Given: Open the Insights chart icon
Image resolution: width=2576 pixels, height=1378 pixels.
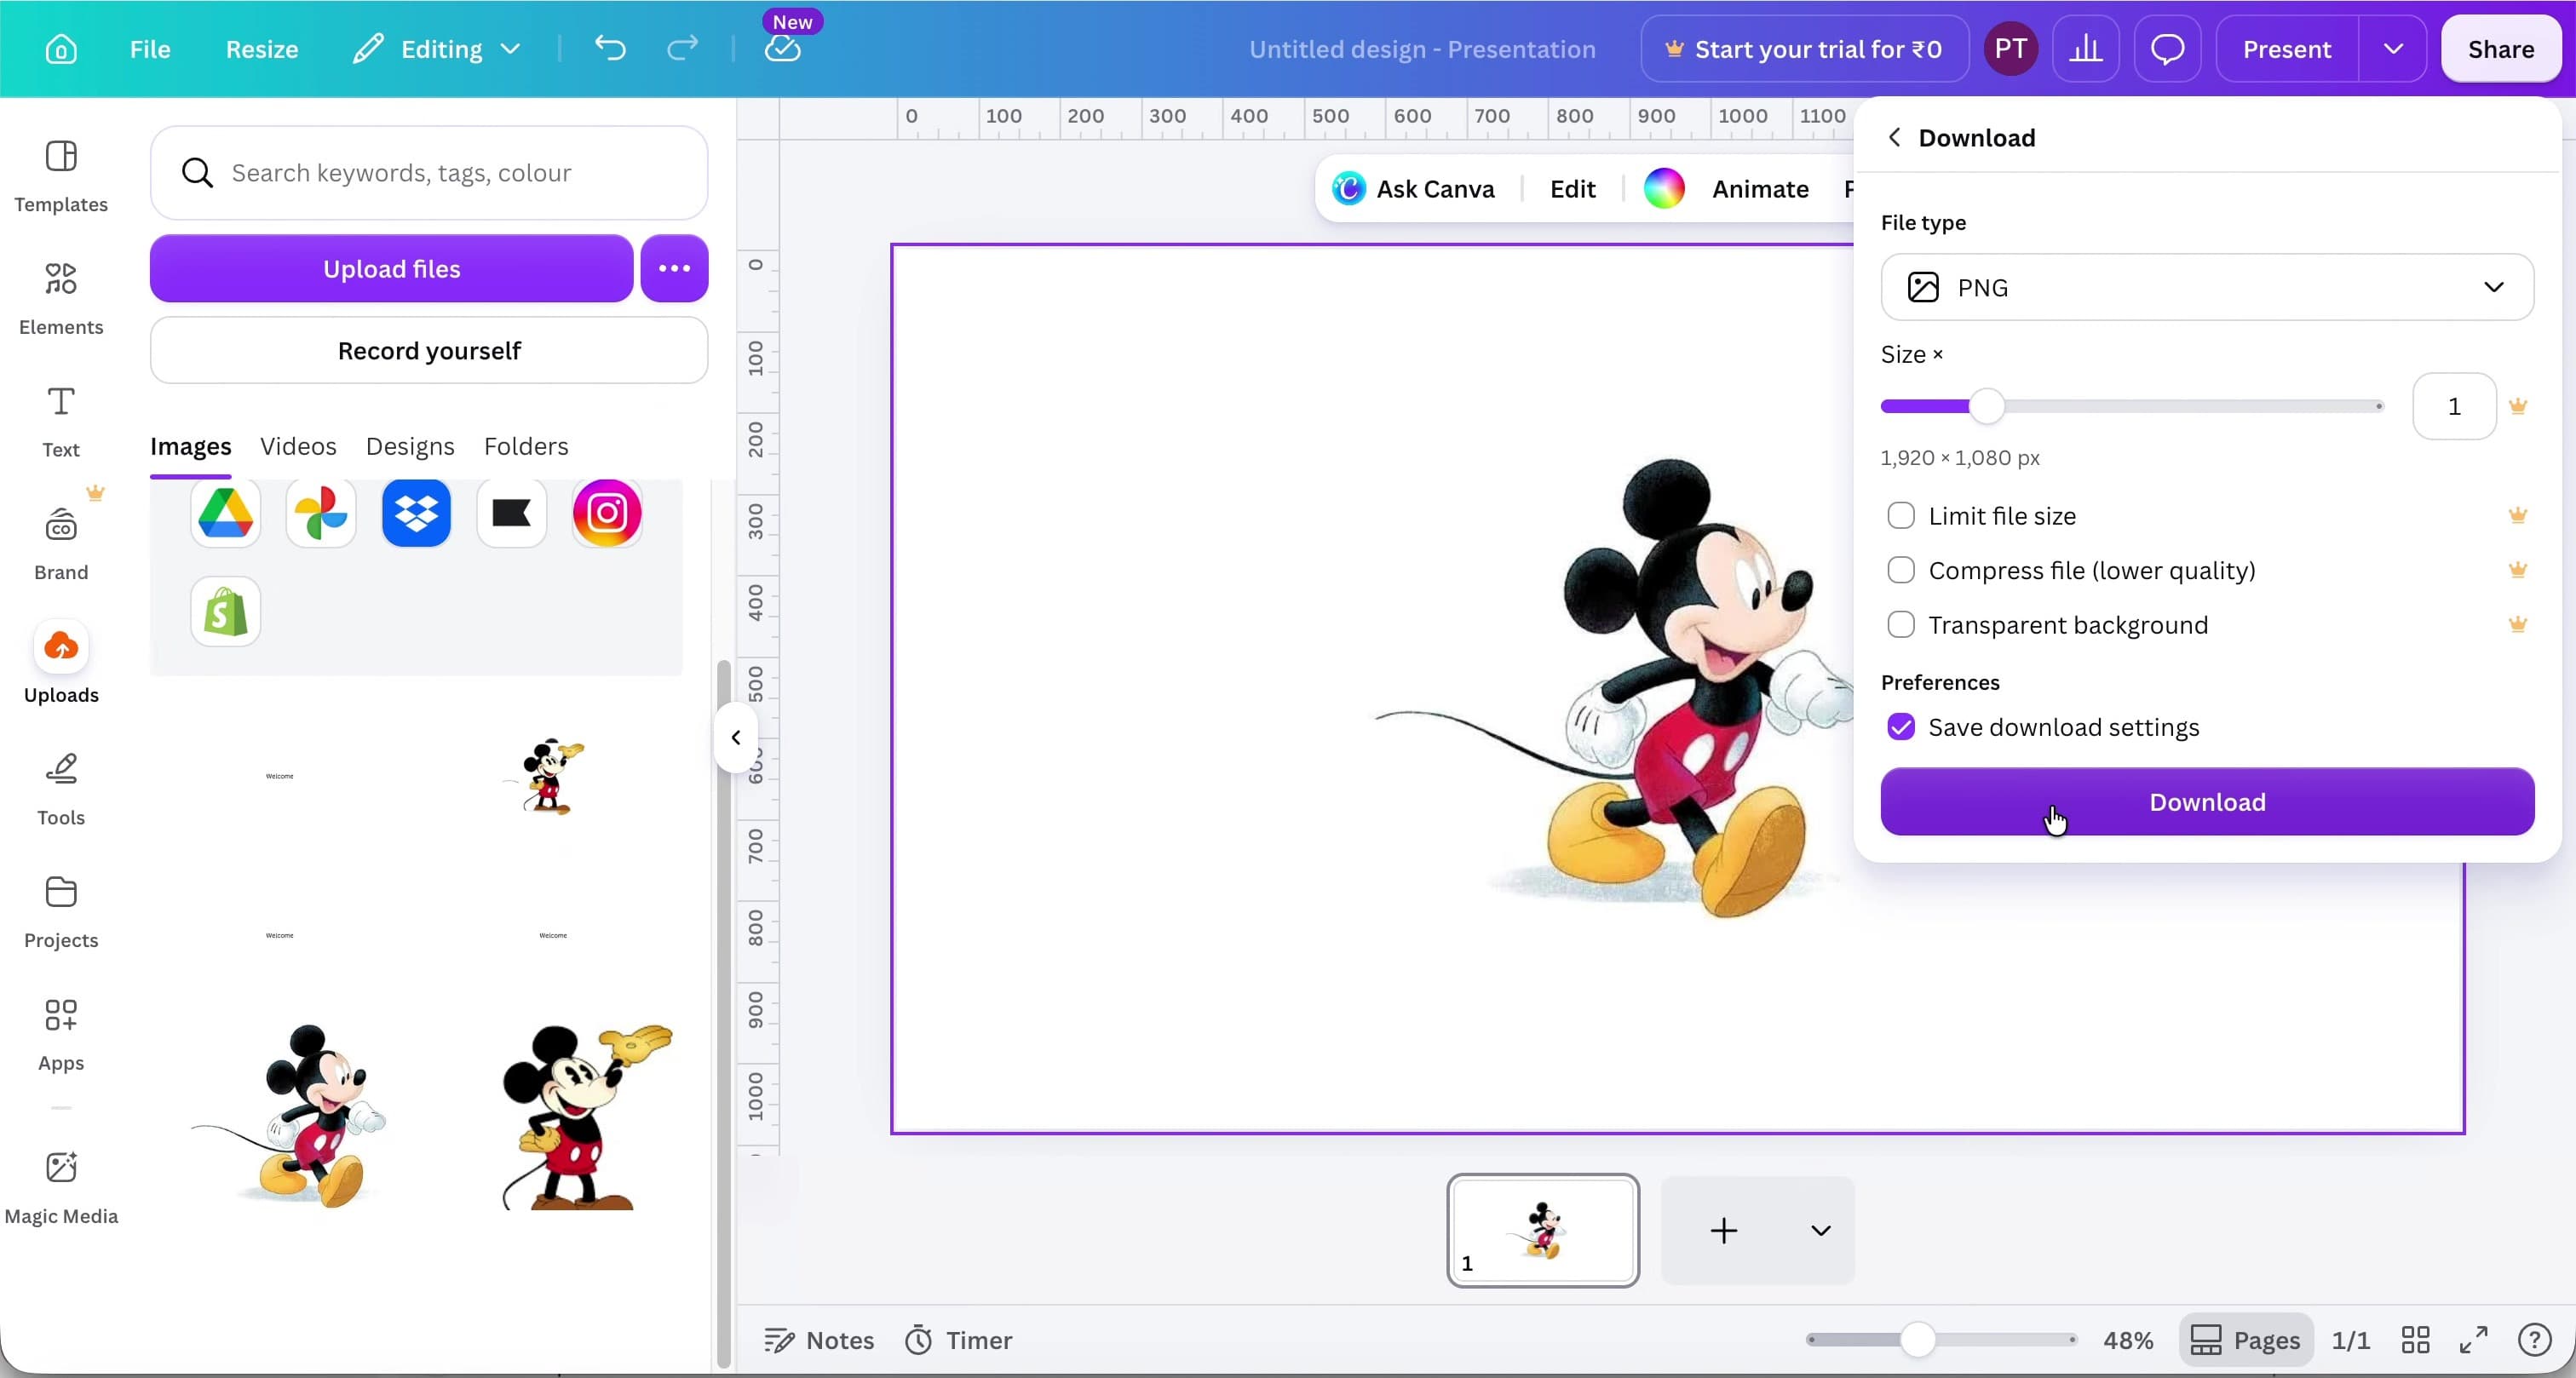Looking at the screenshot, I should coord(2085,49).
